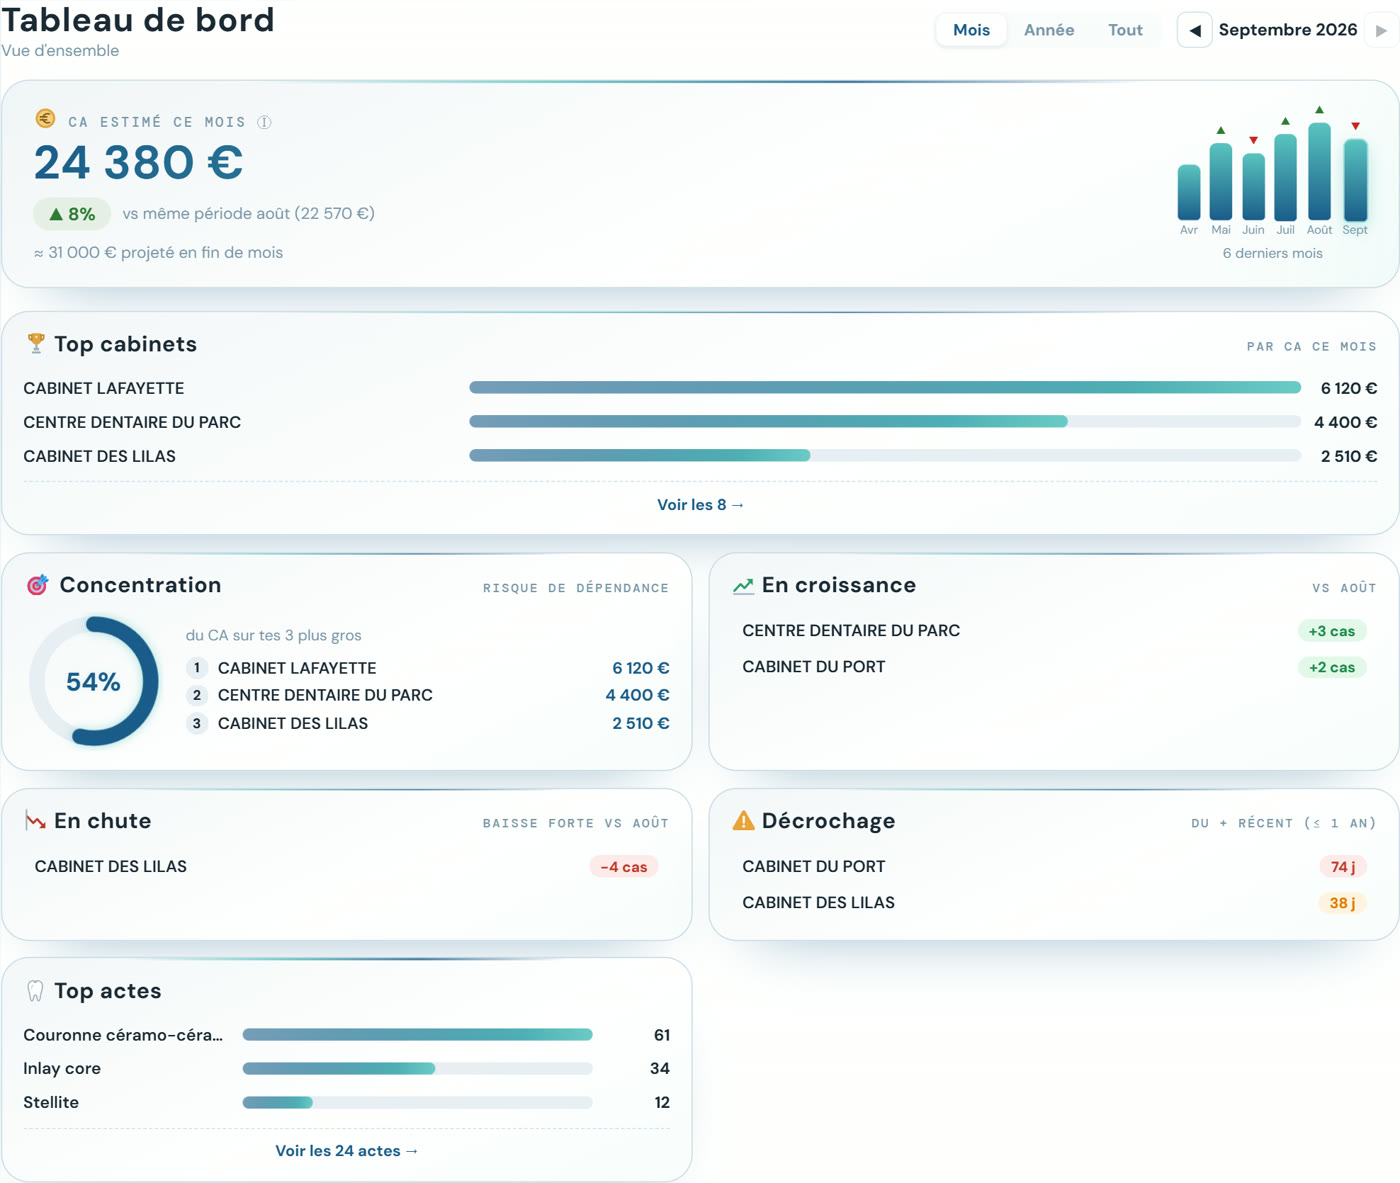Screen dimensions: 1400x1183
Task: Click the 24 380 € estimated revenue figure
Action: [139, 162]
